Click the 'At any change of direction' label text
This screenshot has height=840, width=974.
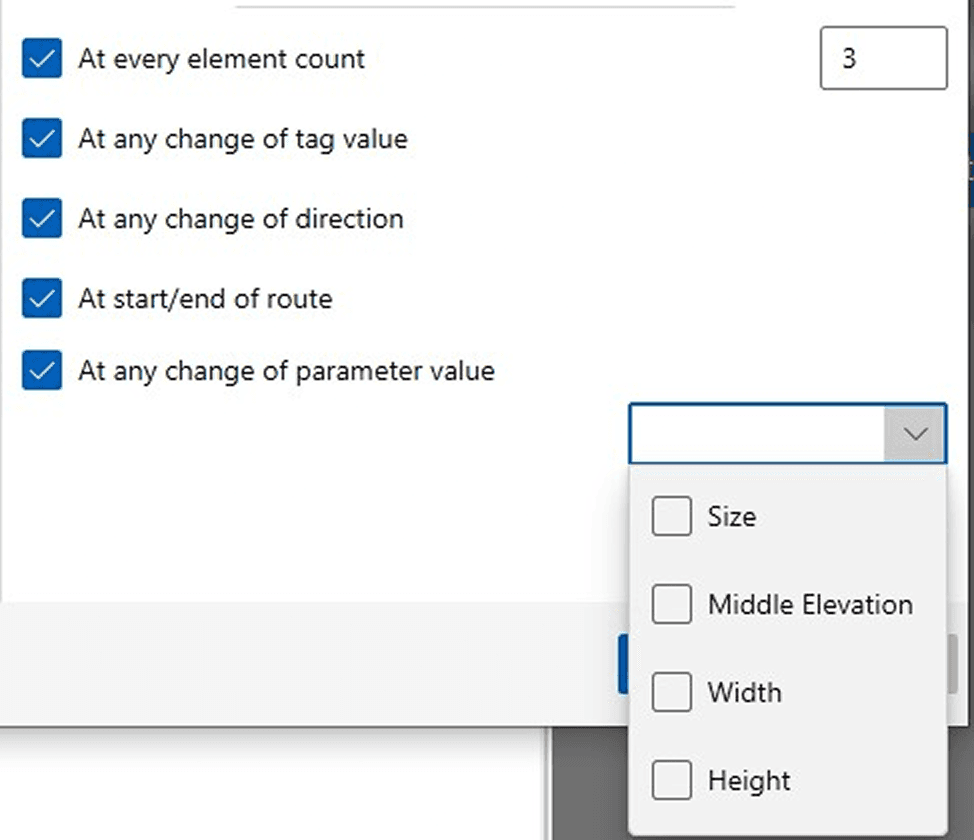[241, 219]
